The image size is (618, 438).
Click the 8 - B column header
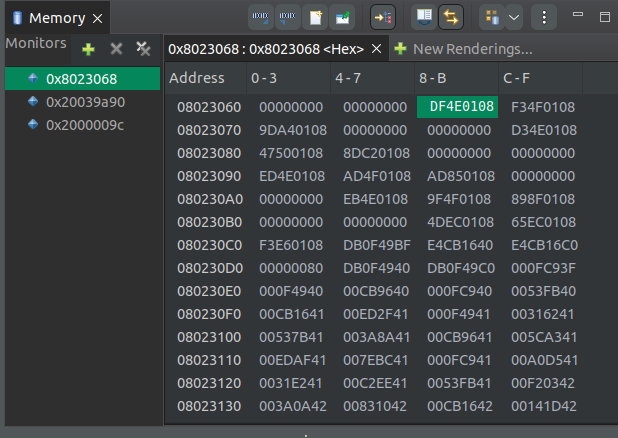click(456, 78)
